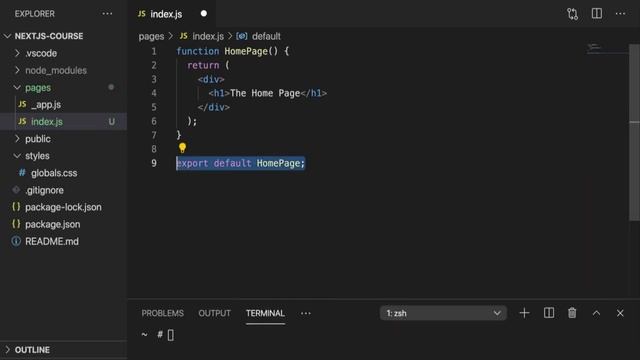Click the braces icon of package-lock.json
Viewport: 640px width, 360px height.
tap(16, 207)
